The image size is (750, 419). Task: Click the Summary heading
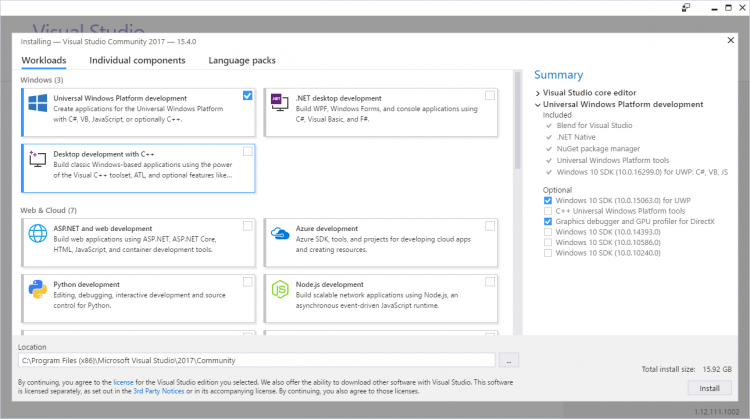pos(559,75)
